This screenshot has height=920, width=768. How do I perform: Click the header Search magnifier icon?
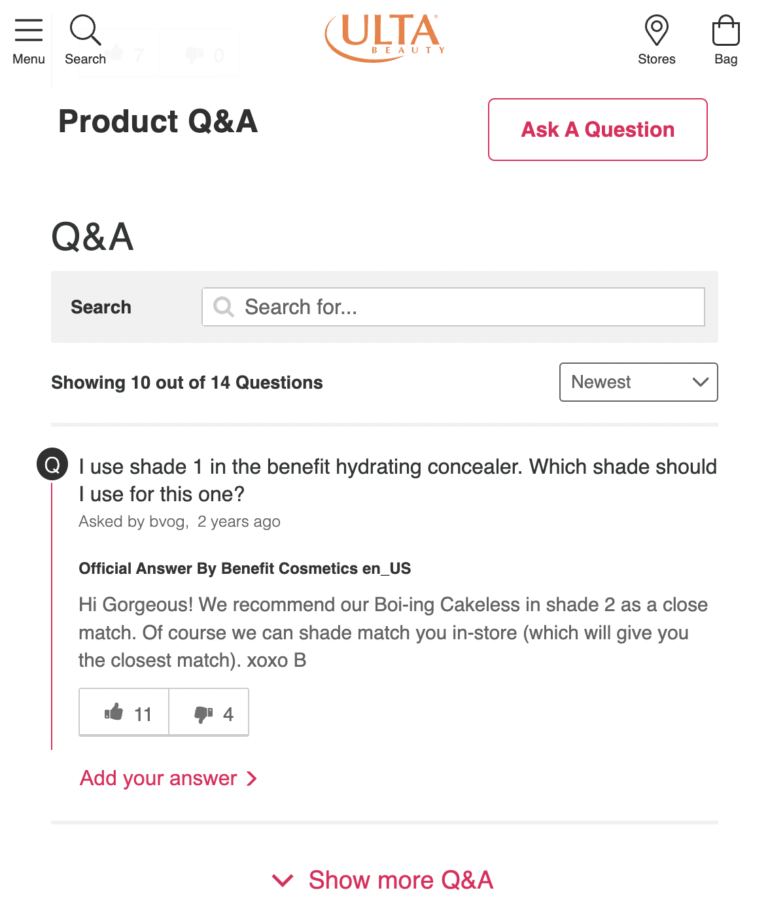85,30
